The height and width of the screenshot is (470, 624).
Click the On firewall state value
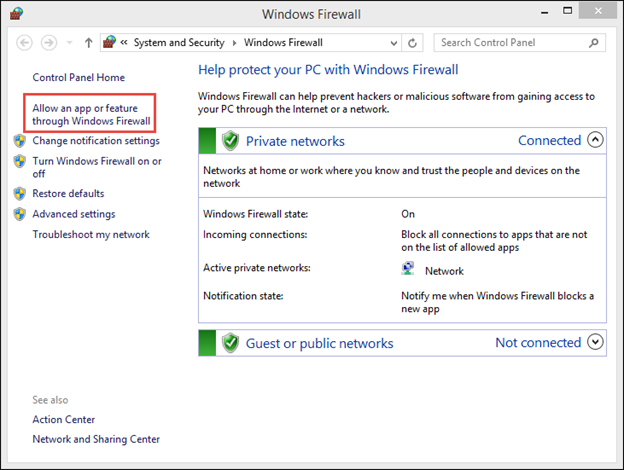tap(408, 214)
